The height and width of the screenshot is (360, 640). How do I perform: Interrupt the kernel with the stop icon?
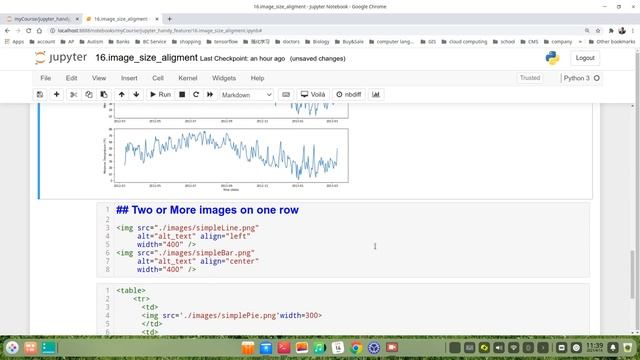point(182,95)
